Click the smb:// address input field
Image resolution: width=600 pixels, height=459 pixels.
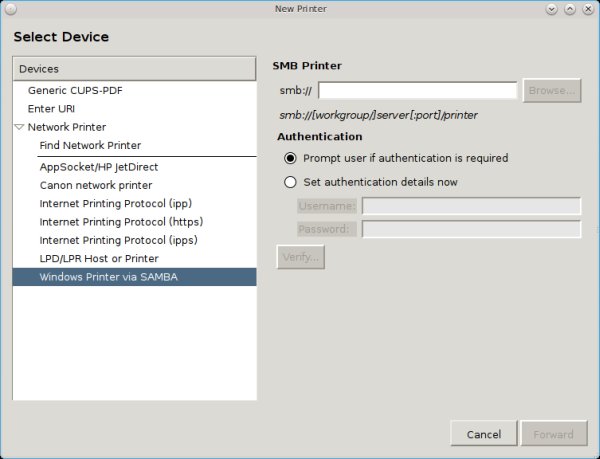tap(417, 91)
